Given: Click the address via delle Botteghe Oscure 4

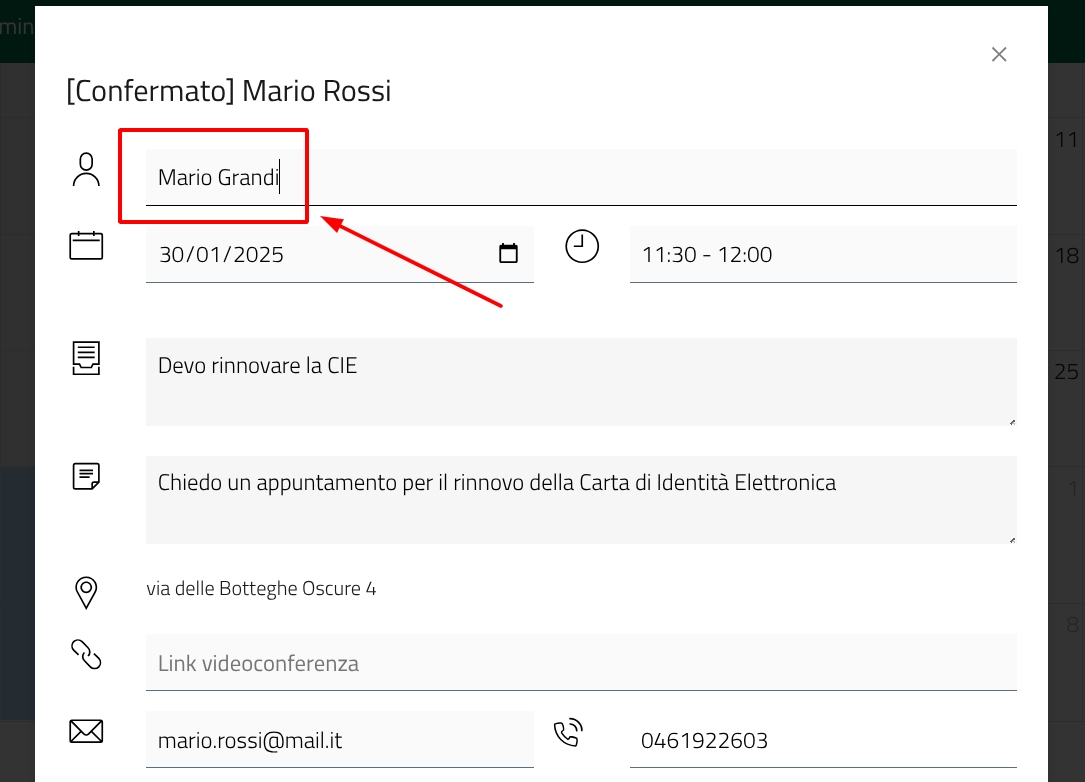Looking at the screenshot, I should coord(261,589).
